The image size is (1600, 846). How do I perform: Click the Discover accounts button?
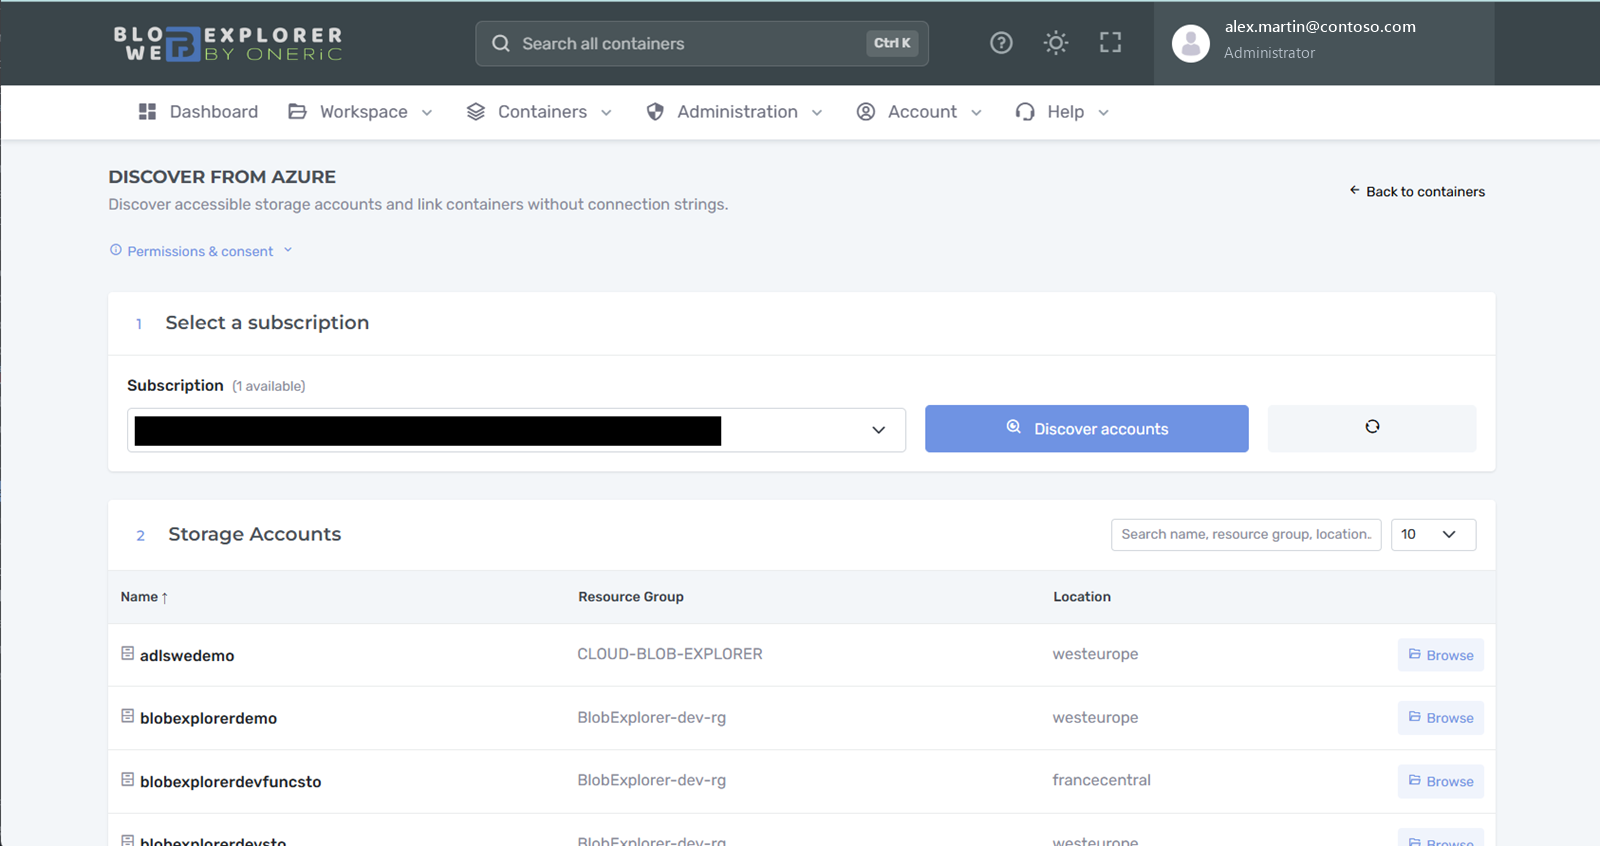tap(1086, 428)
